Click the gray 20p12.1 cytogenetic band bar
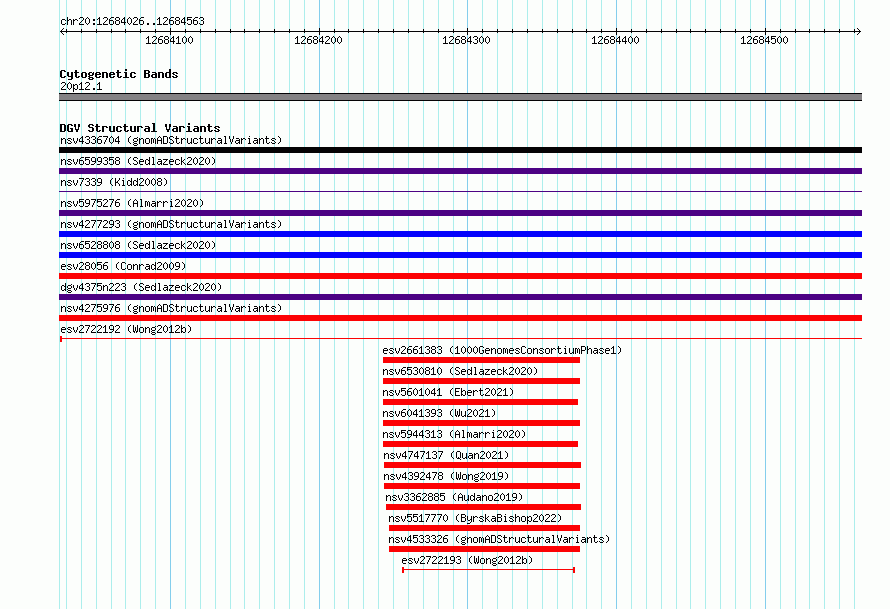The height and width of the screenshot is (609, 890). point(460,97)
